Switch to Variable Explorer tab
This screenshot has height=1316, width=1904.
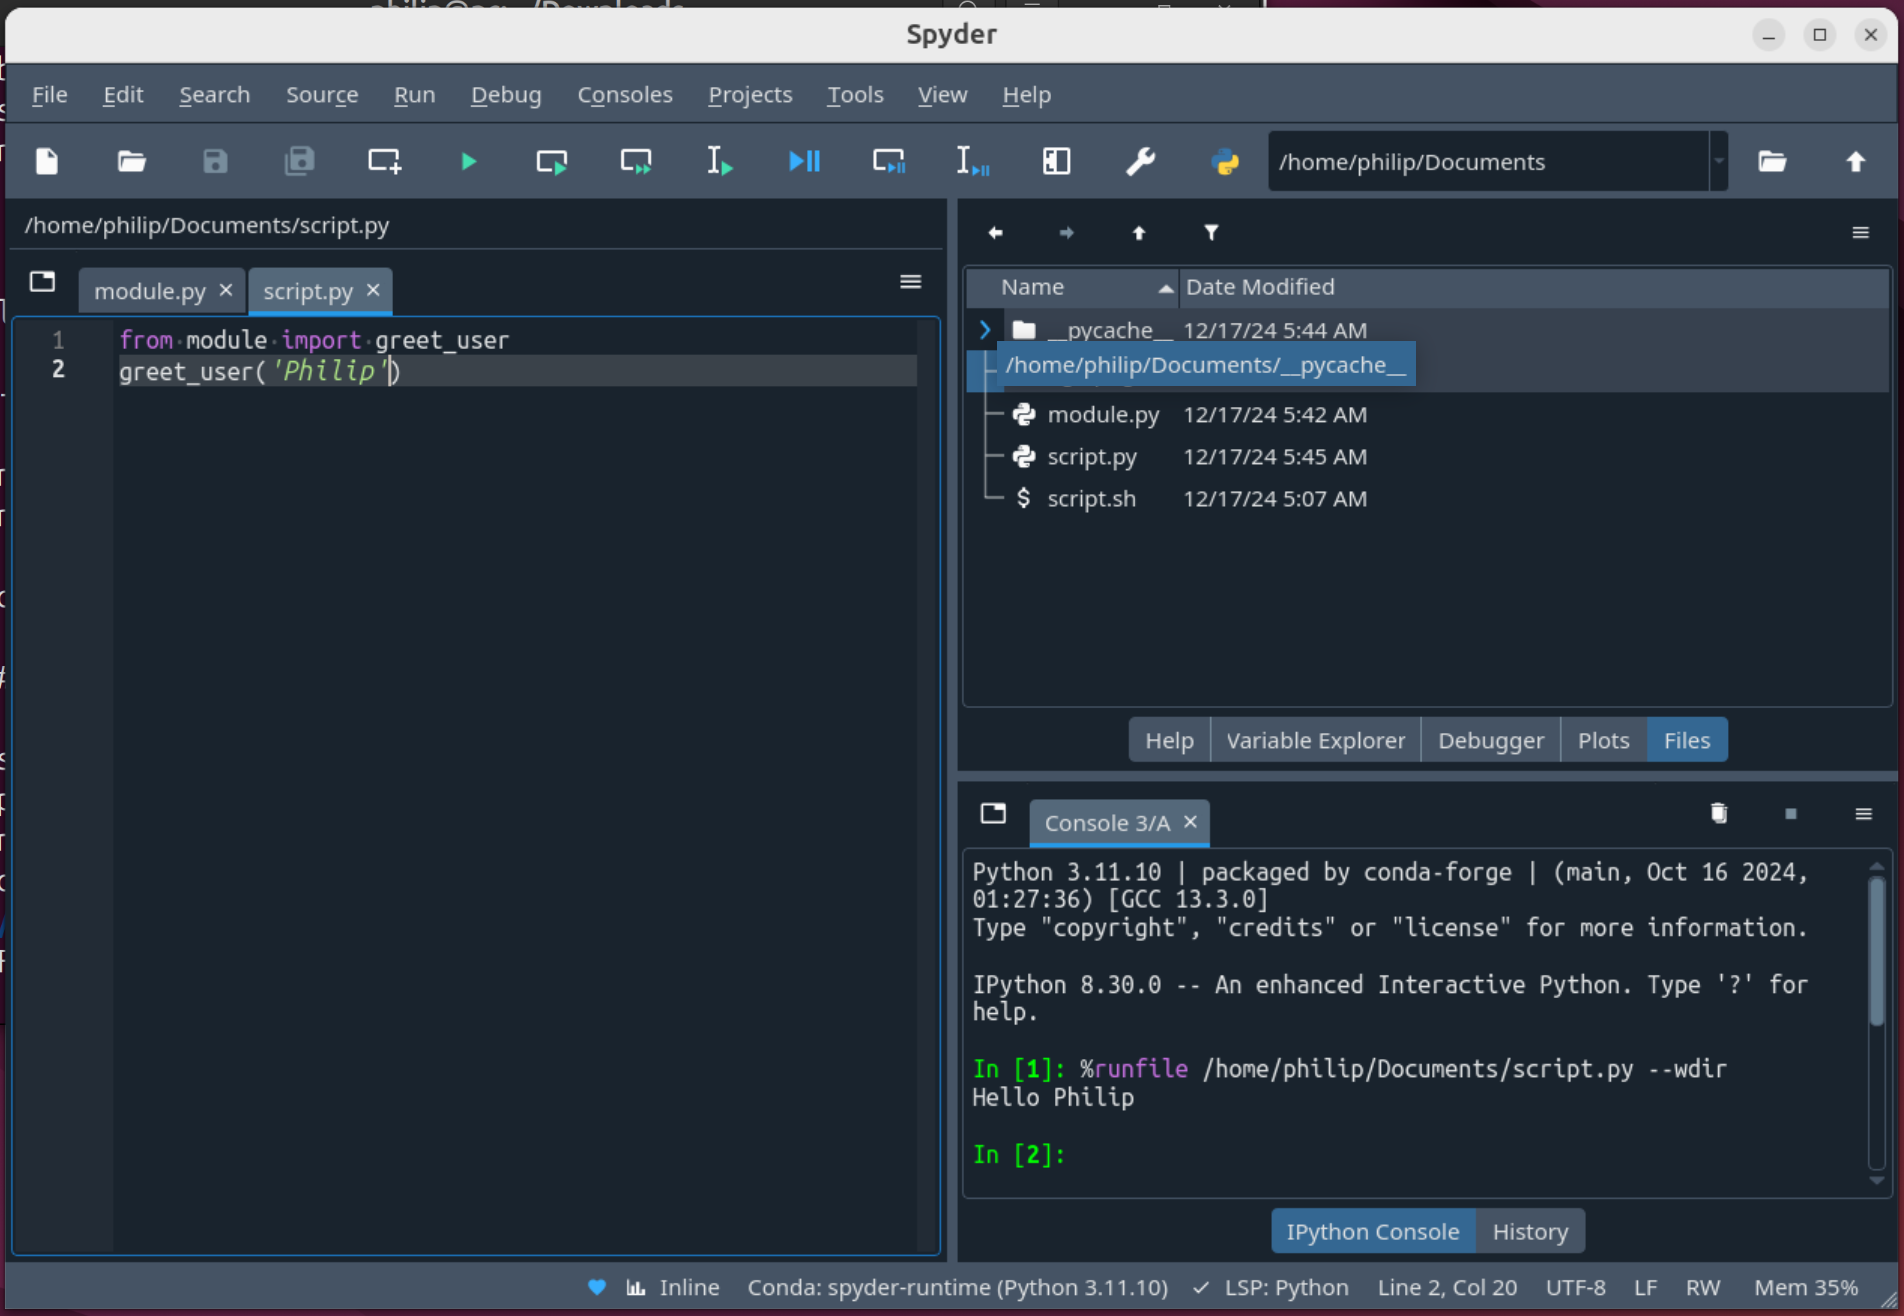tap(1315, 741)
